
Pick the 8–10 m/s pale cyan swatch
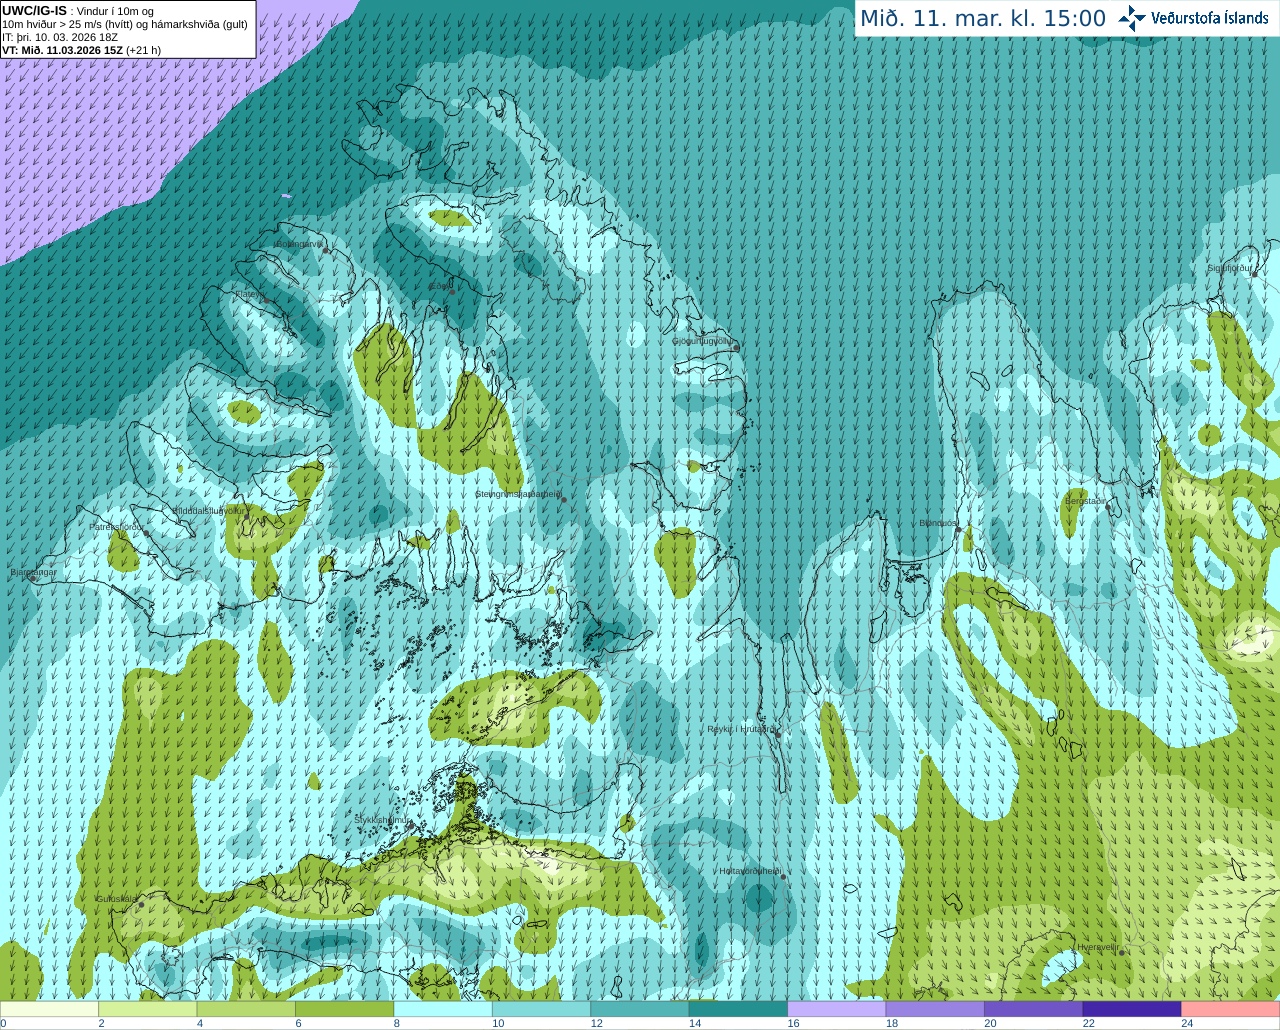coord(443,1009)
